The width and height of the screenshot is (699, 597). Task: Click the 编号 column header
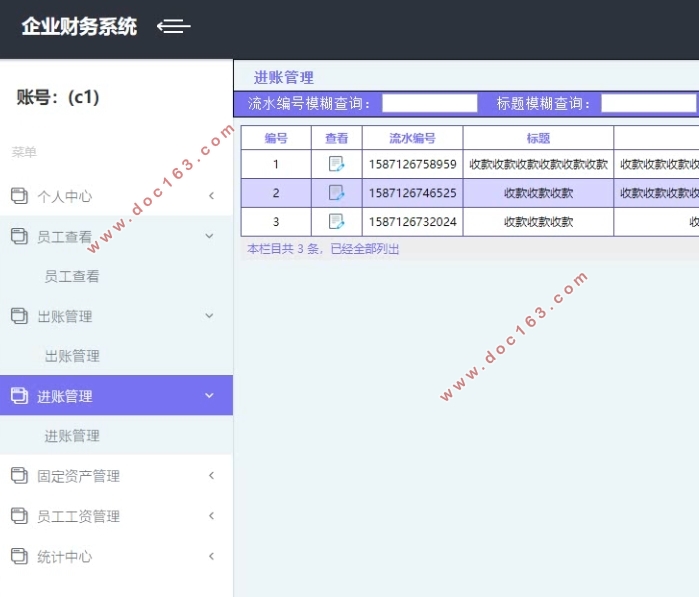coord(276,138)
